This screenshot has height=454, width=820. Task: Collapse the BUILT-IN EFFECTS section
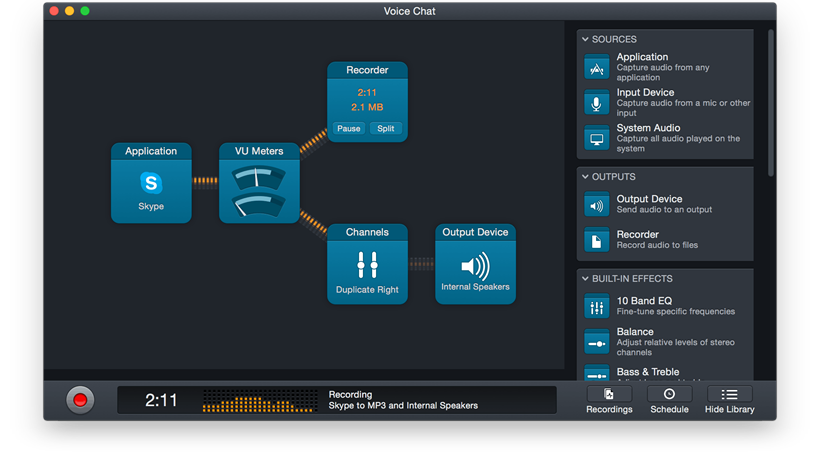click(x=585, y=279)
